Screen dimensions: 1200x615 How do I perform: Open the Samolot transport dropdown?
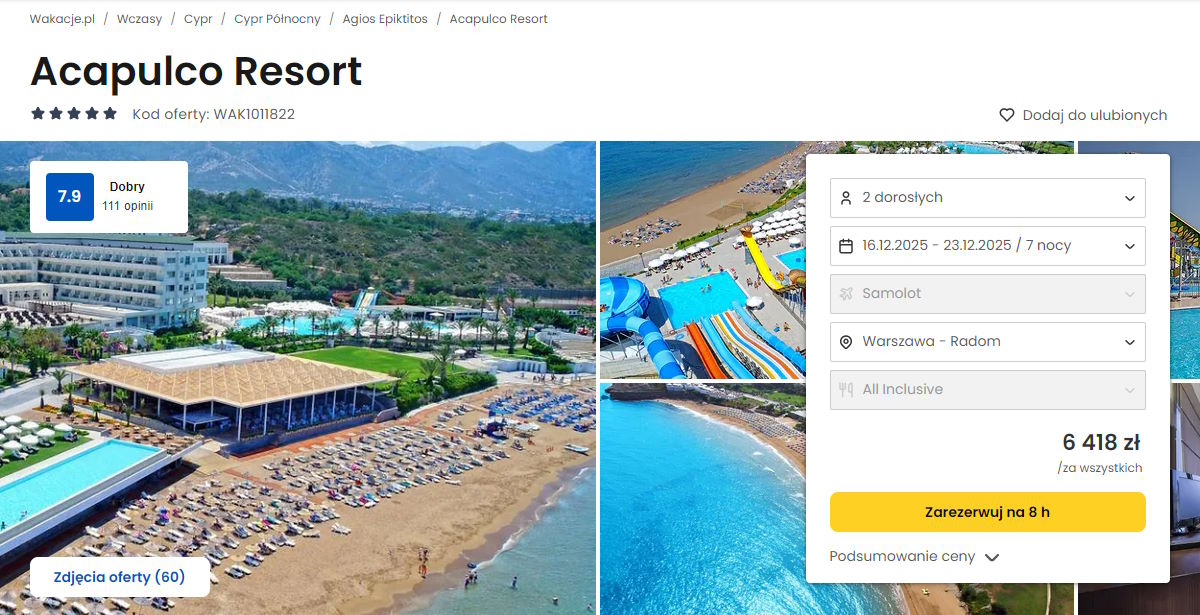click(988, 294)
